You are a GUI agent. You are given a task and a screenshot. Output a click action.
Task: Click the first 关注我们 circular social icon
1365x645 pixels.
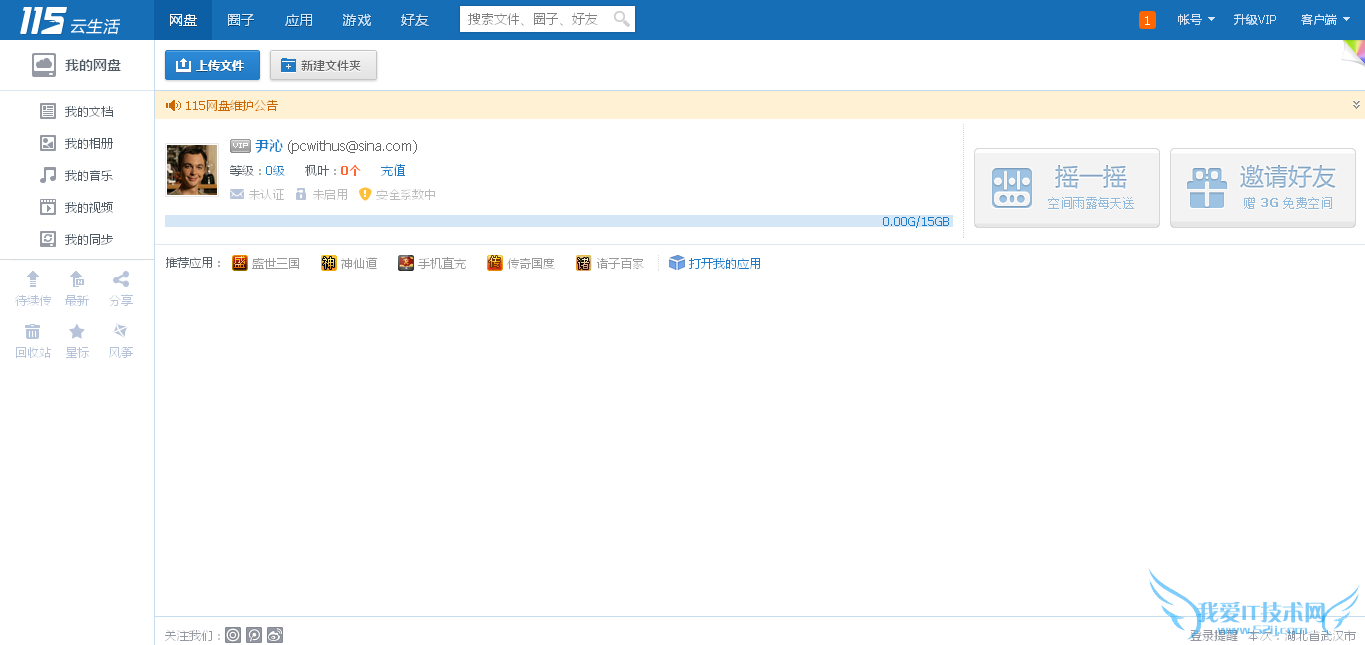point(233,635)
